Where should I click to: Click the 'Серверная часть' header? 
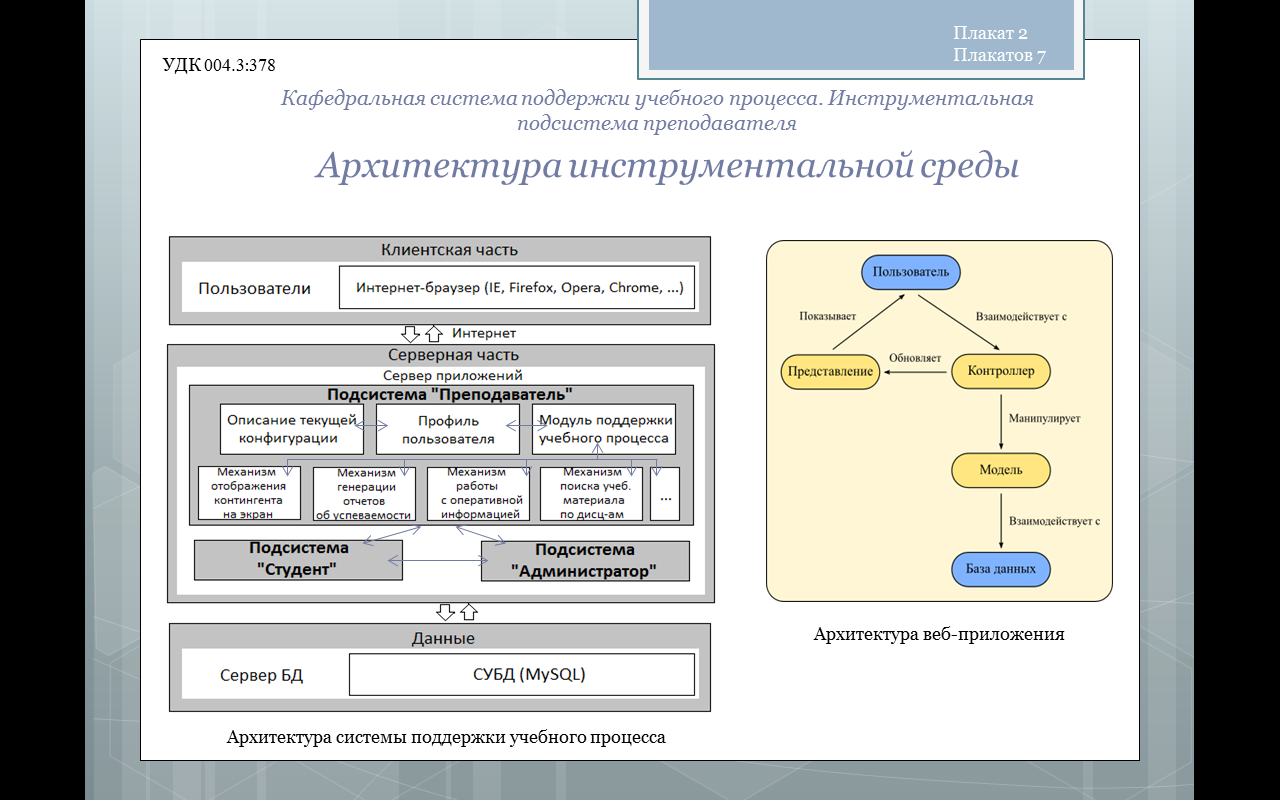(x=453, y=354)
